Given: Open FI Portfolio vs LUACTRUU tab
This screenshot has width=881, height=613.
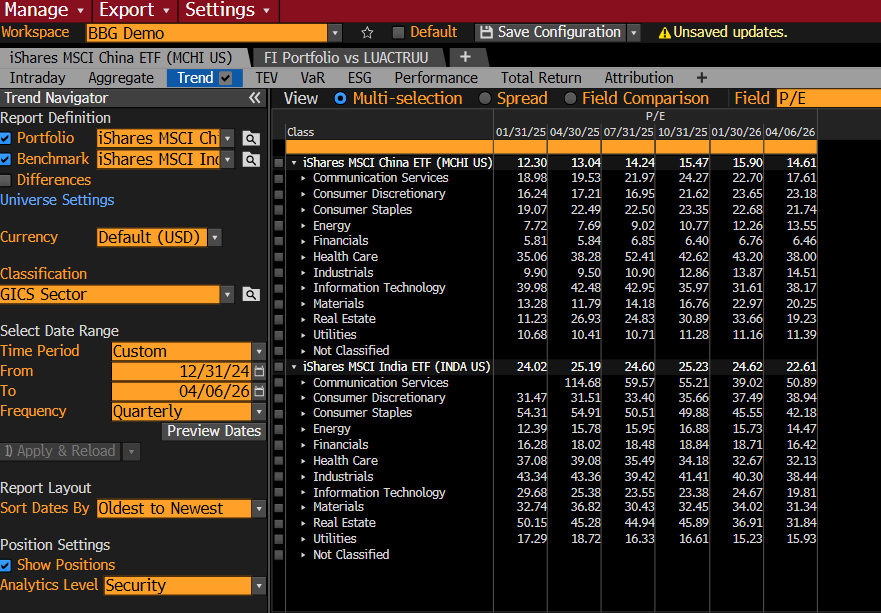Looking at the screenshot, I should [346, 58].
